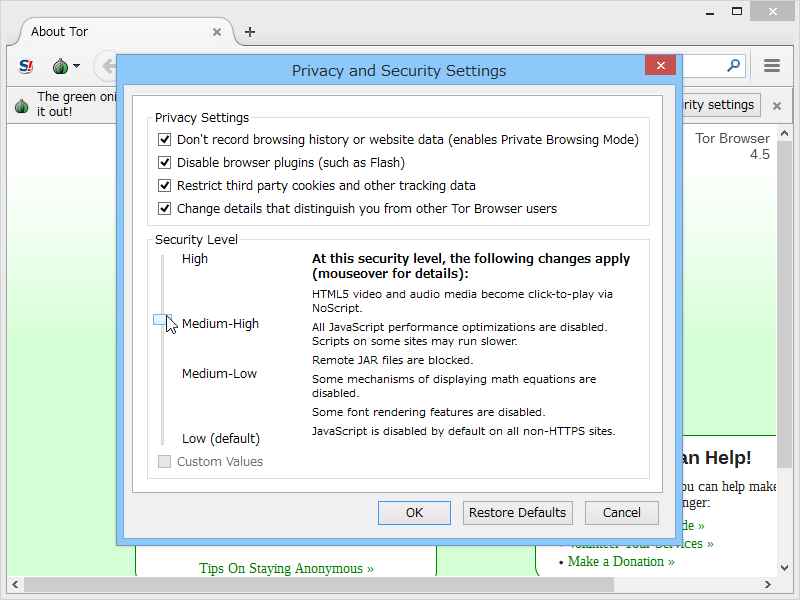Click the Restore Defaults button
The width and height of the screenshot is (800, 600).
tap(517, 512)
